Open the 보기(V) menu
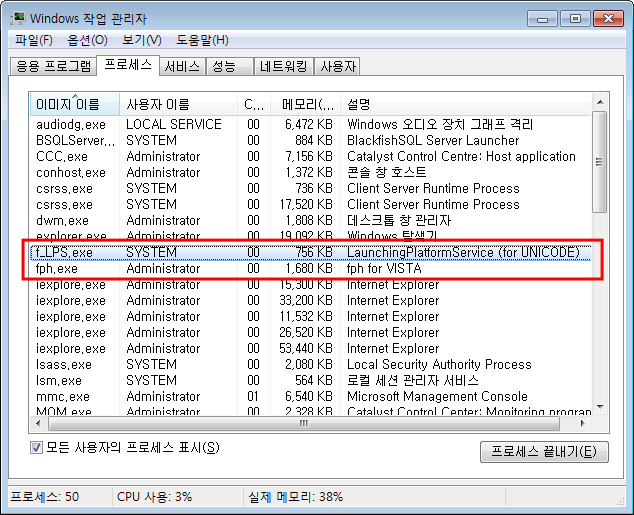The width and height of the screenshot is (634, 515). [142, 40]
